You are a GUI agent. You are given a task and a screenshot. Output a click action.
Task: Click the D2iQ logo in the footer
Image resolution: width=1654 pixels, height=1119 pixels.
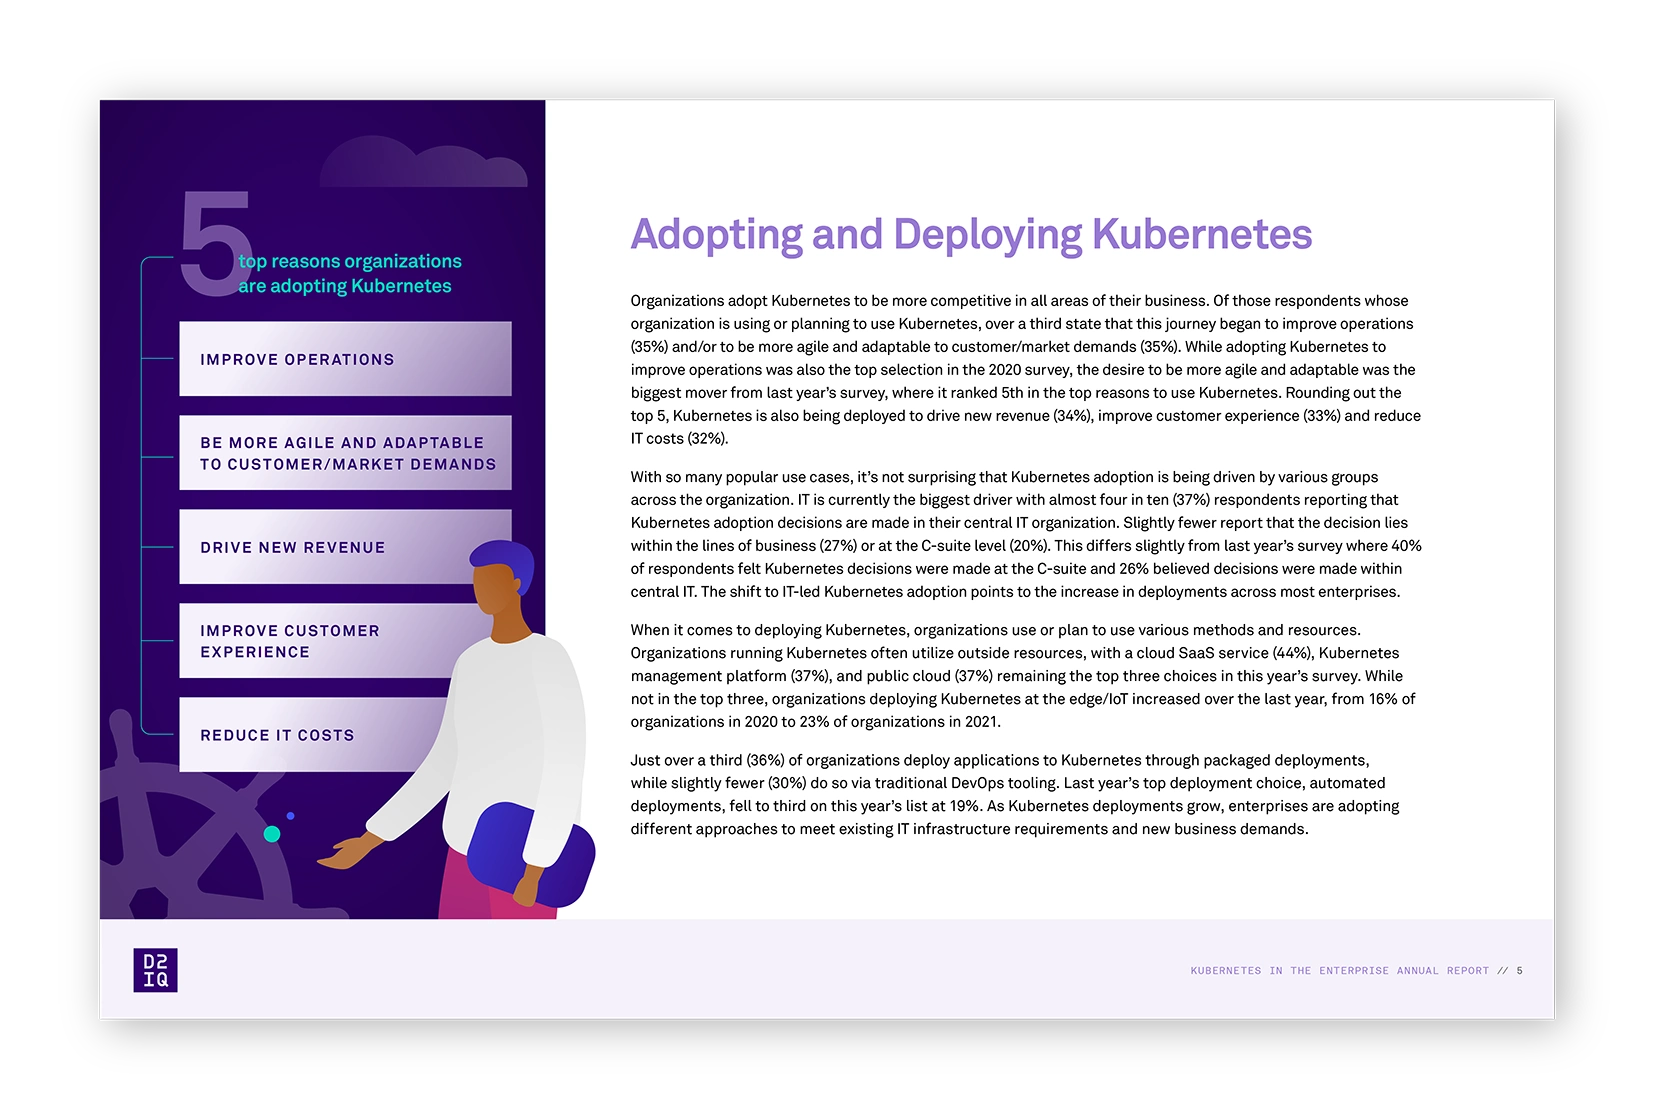pyautogui.click(x=155, y=970)
